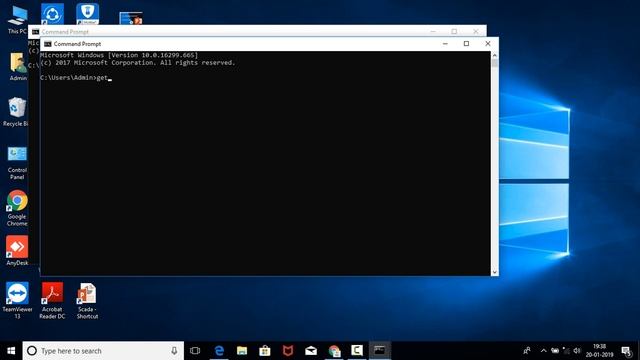Open TeamViewer 13 desktop shortcut
Screen dimensions: 640x360
click(x=17, y=300)
